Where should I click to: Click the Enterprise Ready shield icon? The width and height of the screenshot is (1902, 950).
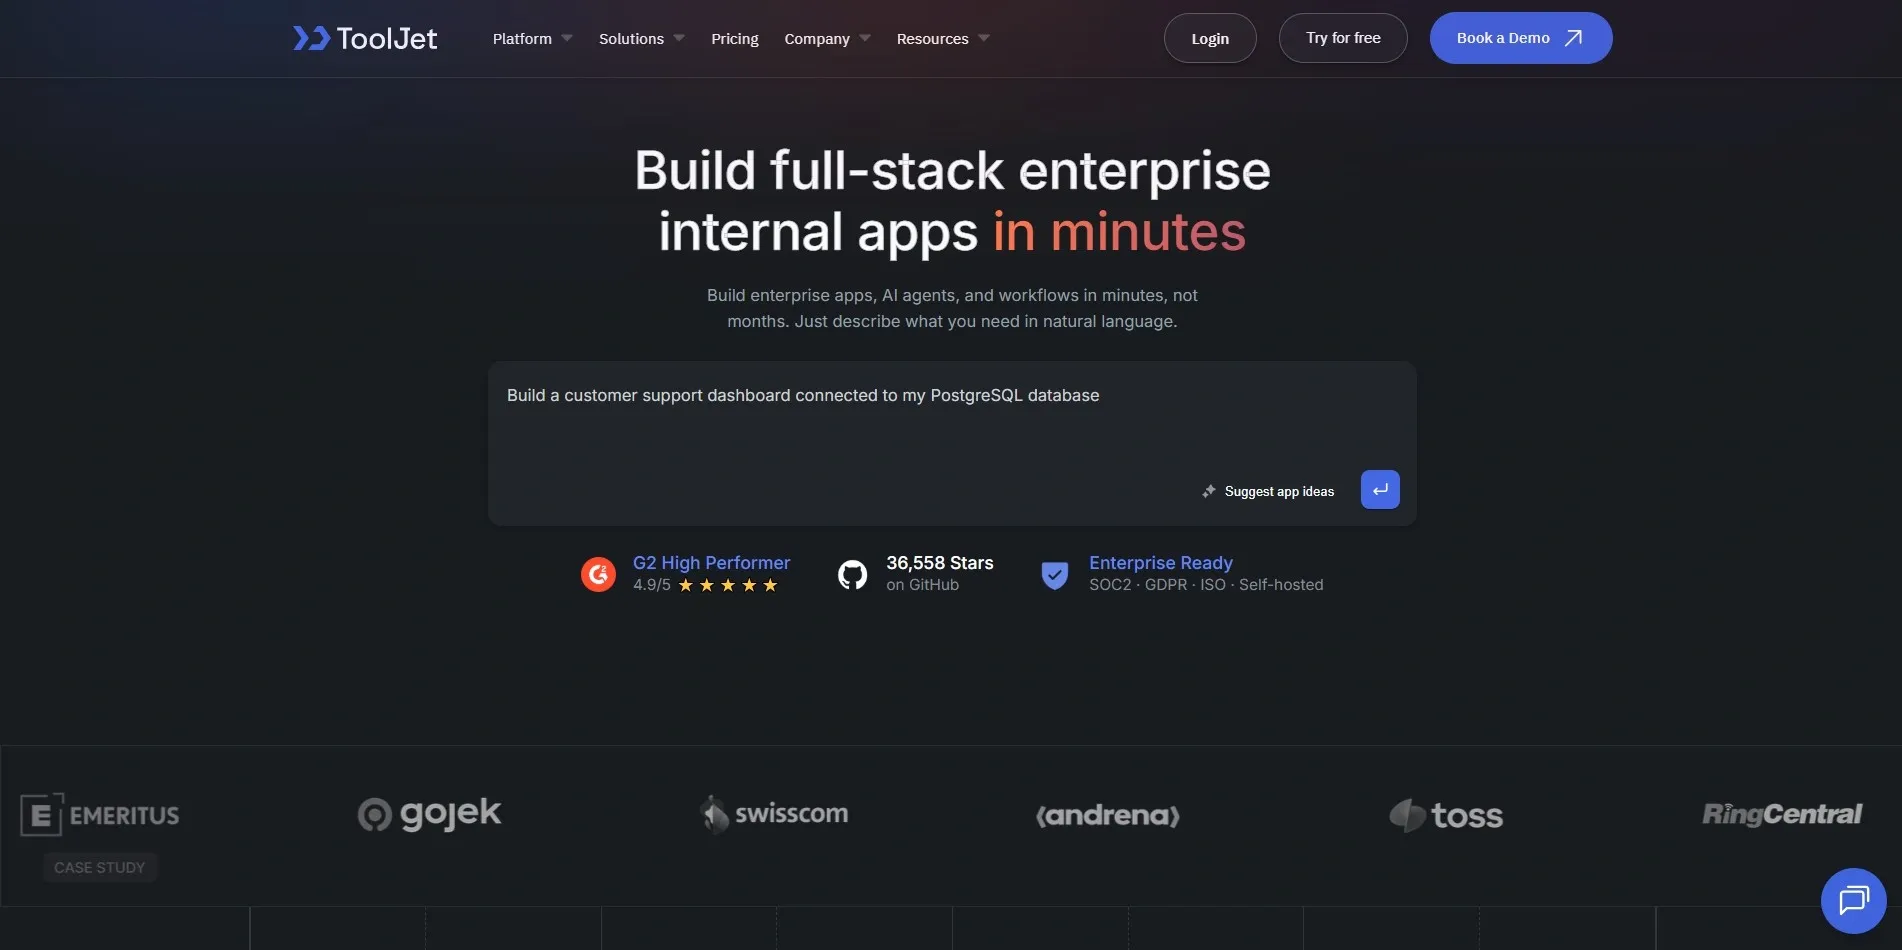pyautogui.click(x=1054, y=575)
